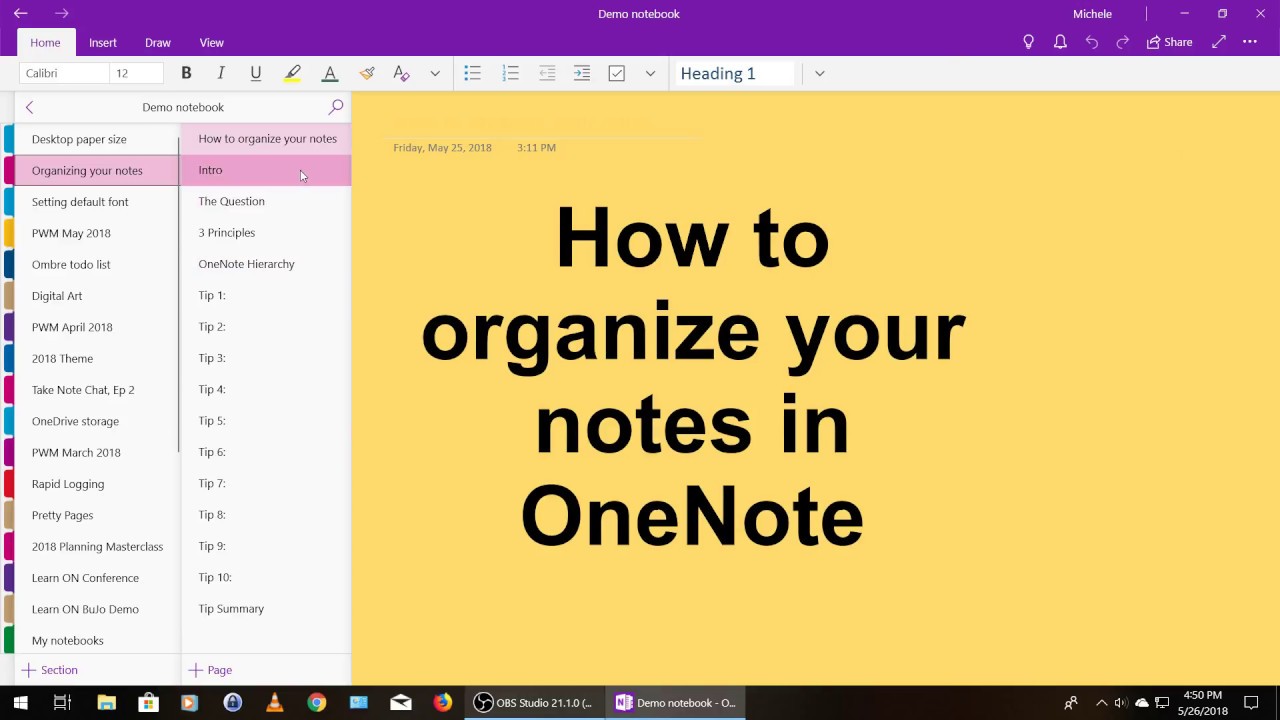Viewport: 1280px width, 720px height.
Task: Switch to the Draw tab
Action: click(158, 43)
